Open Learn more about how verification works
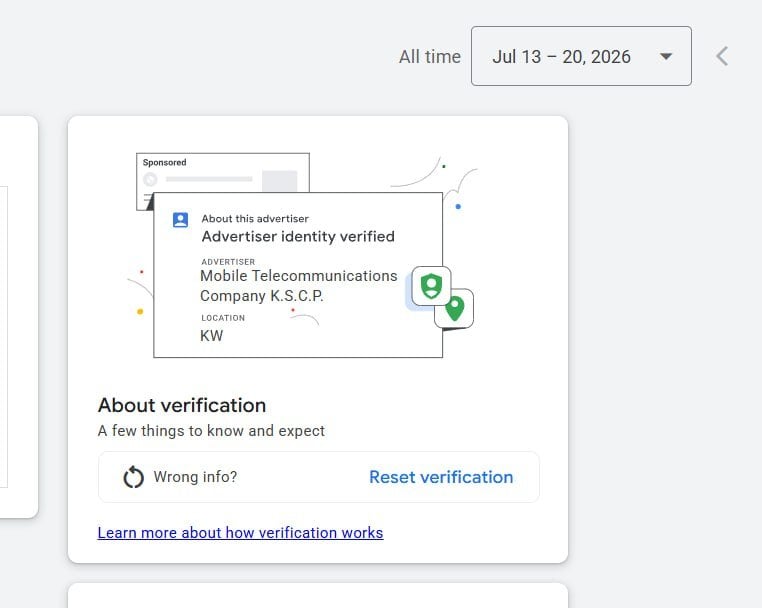The image size is (762, 608). [240, 533]
